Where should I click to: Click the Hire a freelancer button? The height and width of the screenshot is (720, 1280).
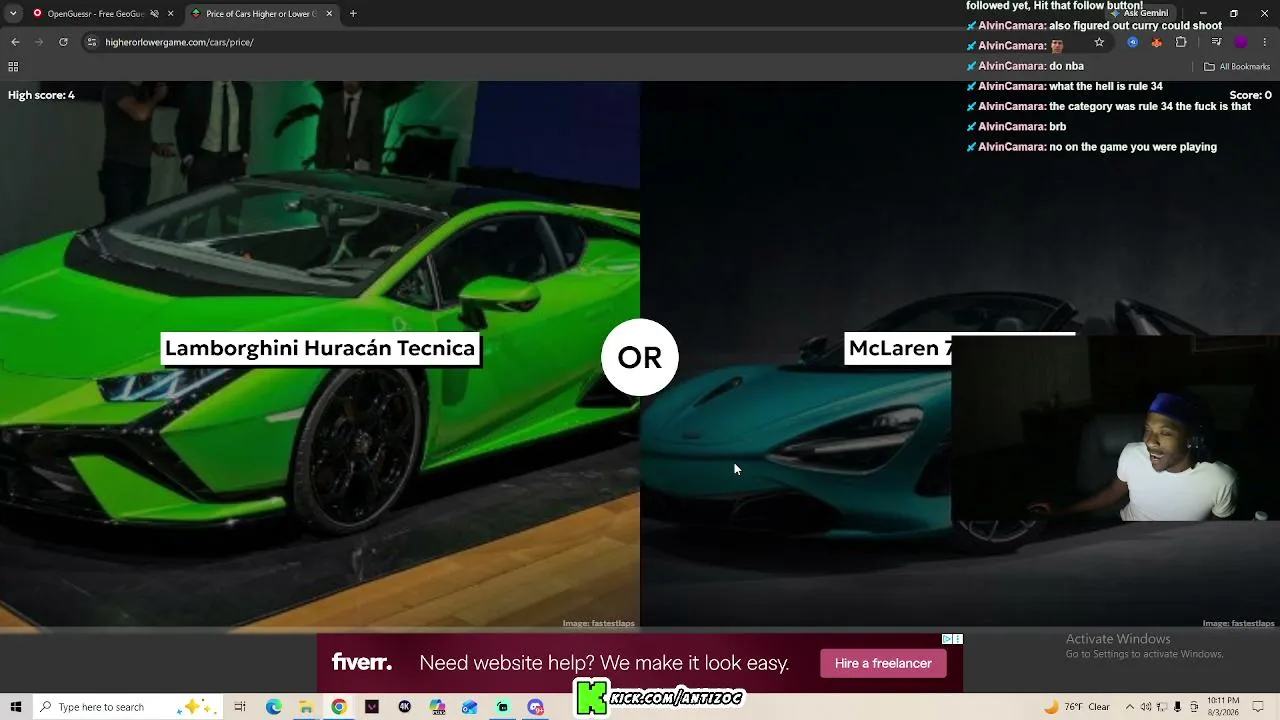883,663
